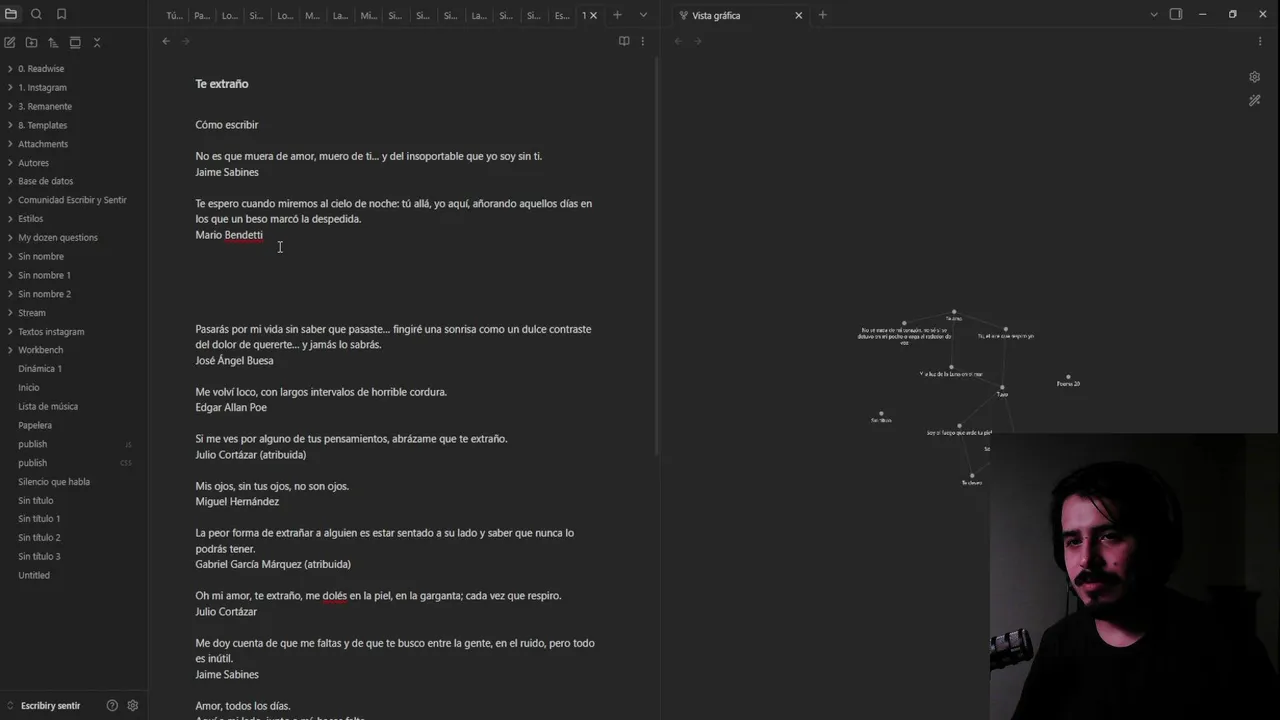Screen dimensions: 1280x720
Task: Open the tab list dropdown of note pane
Action: point(643,15)
